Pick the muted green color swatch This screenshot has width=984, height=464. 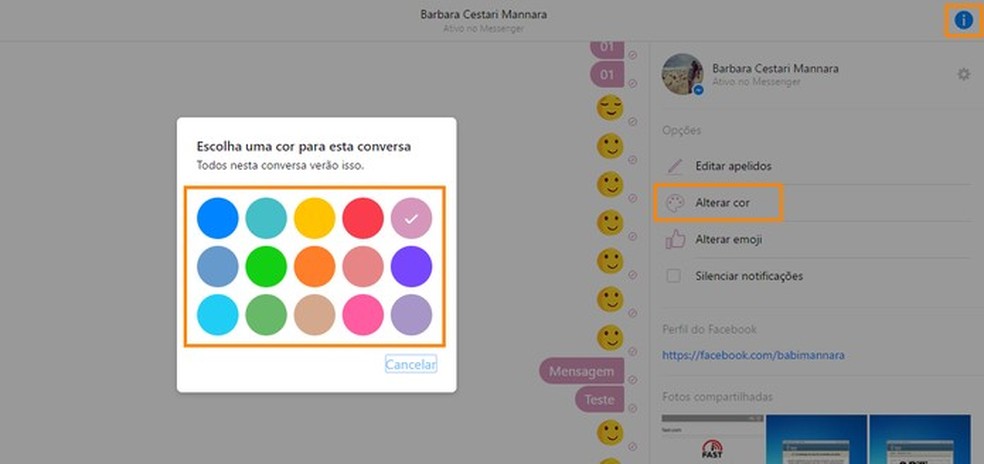click(266, 315)
